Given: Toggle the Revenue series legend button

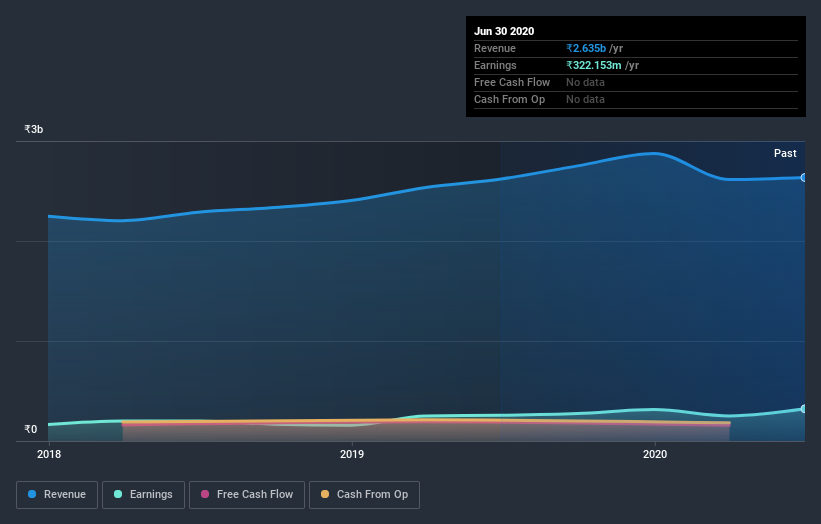Looking at the screenshot, I should point(57,495).
